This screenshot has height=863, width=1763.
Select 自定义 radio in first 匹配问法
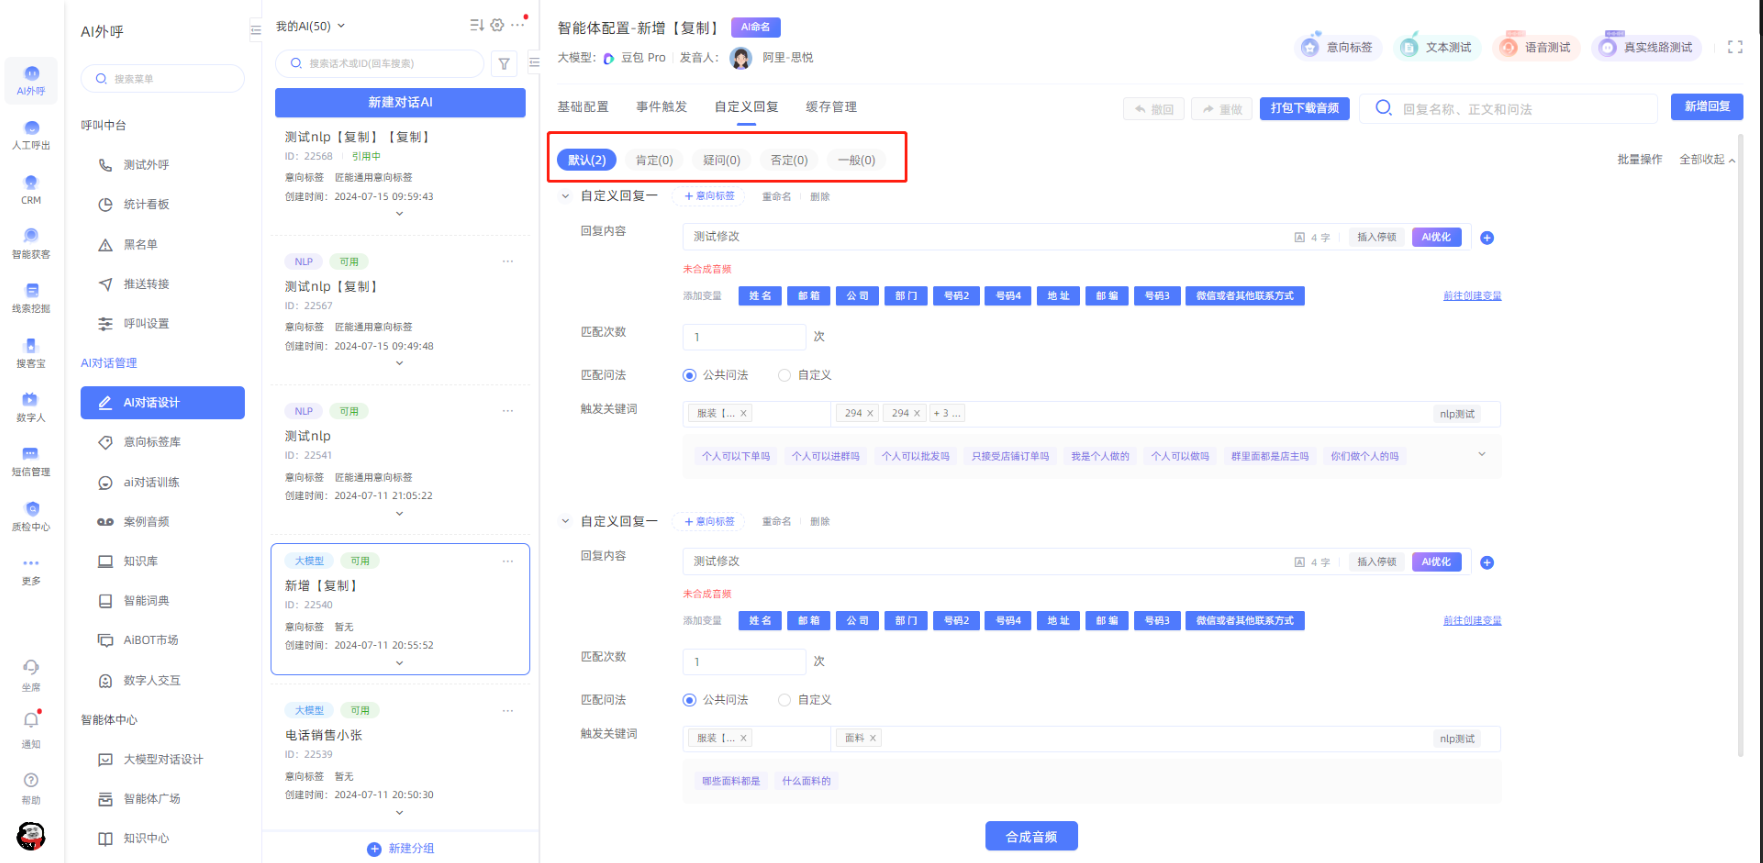[784, 375]
